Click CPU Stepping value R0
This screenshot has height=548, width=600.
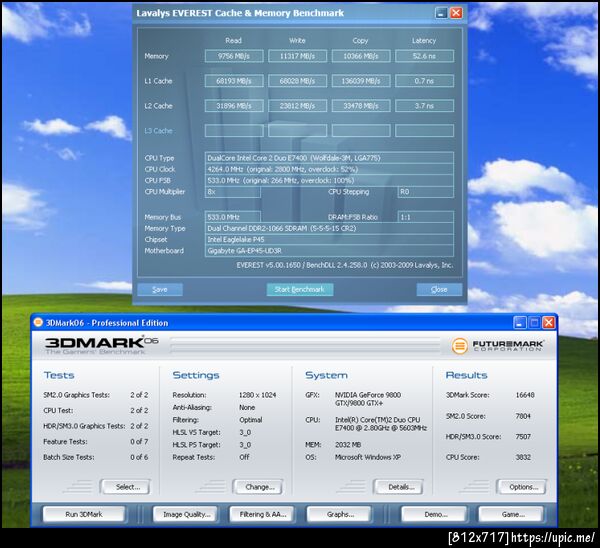point(426,192)
